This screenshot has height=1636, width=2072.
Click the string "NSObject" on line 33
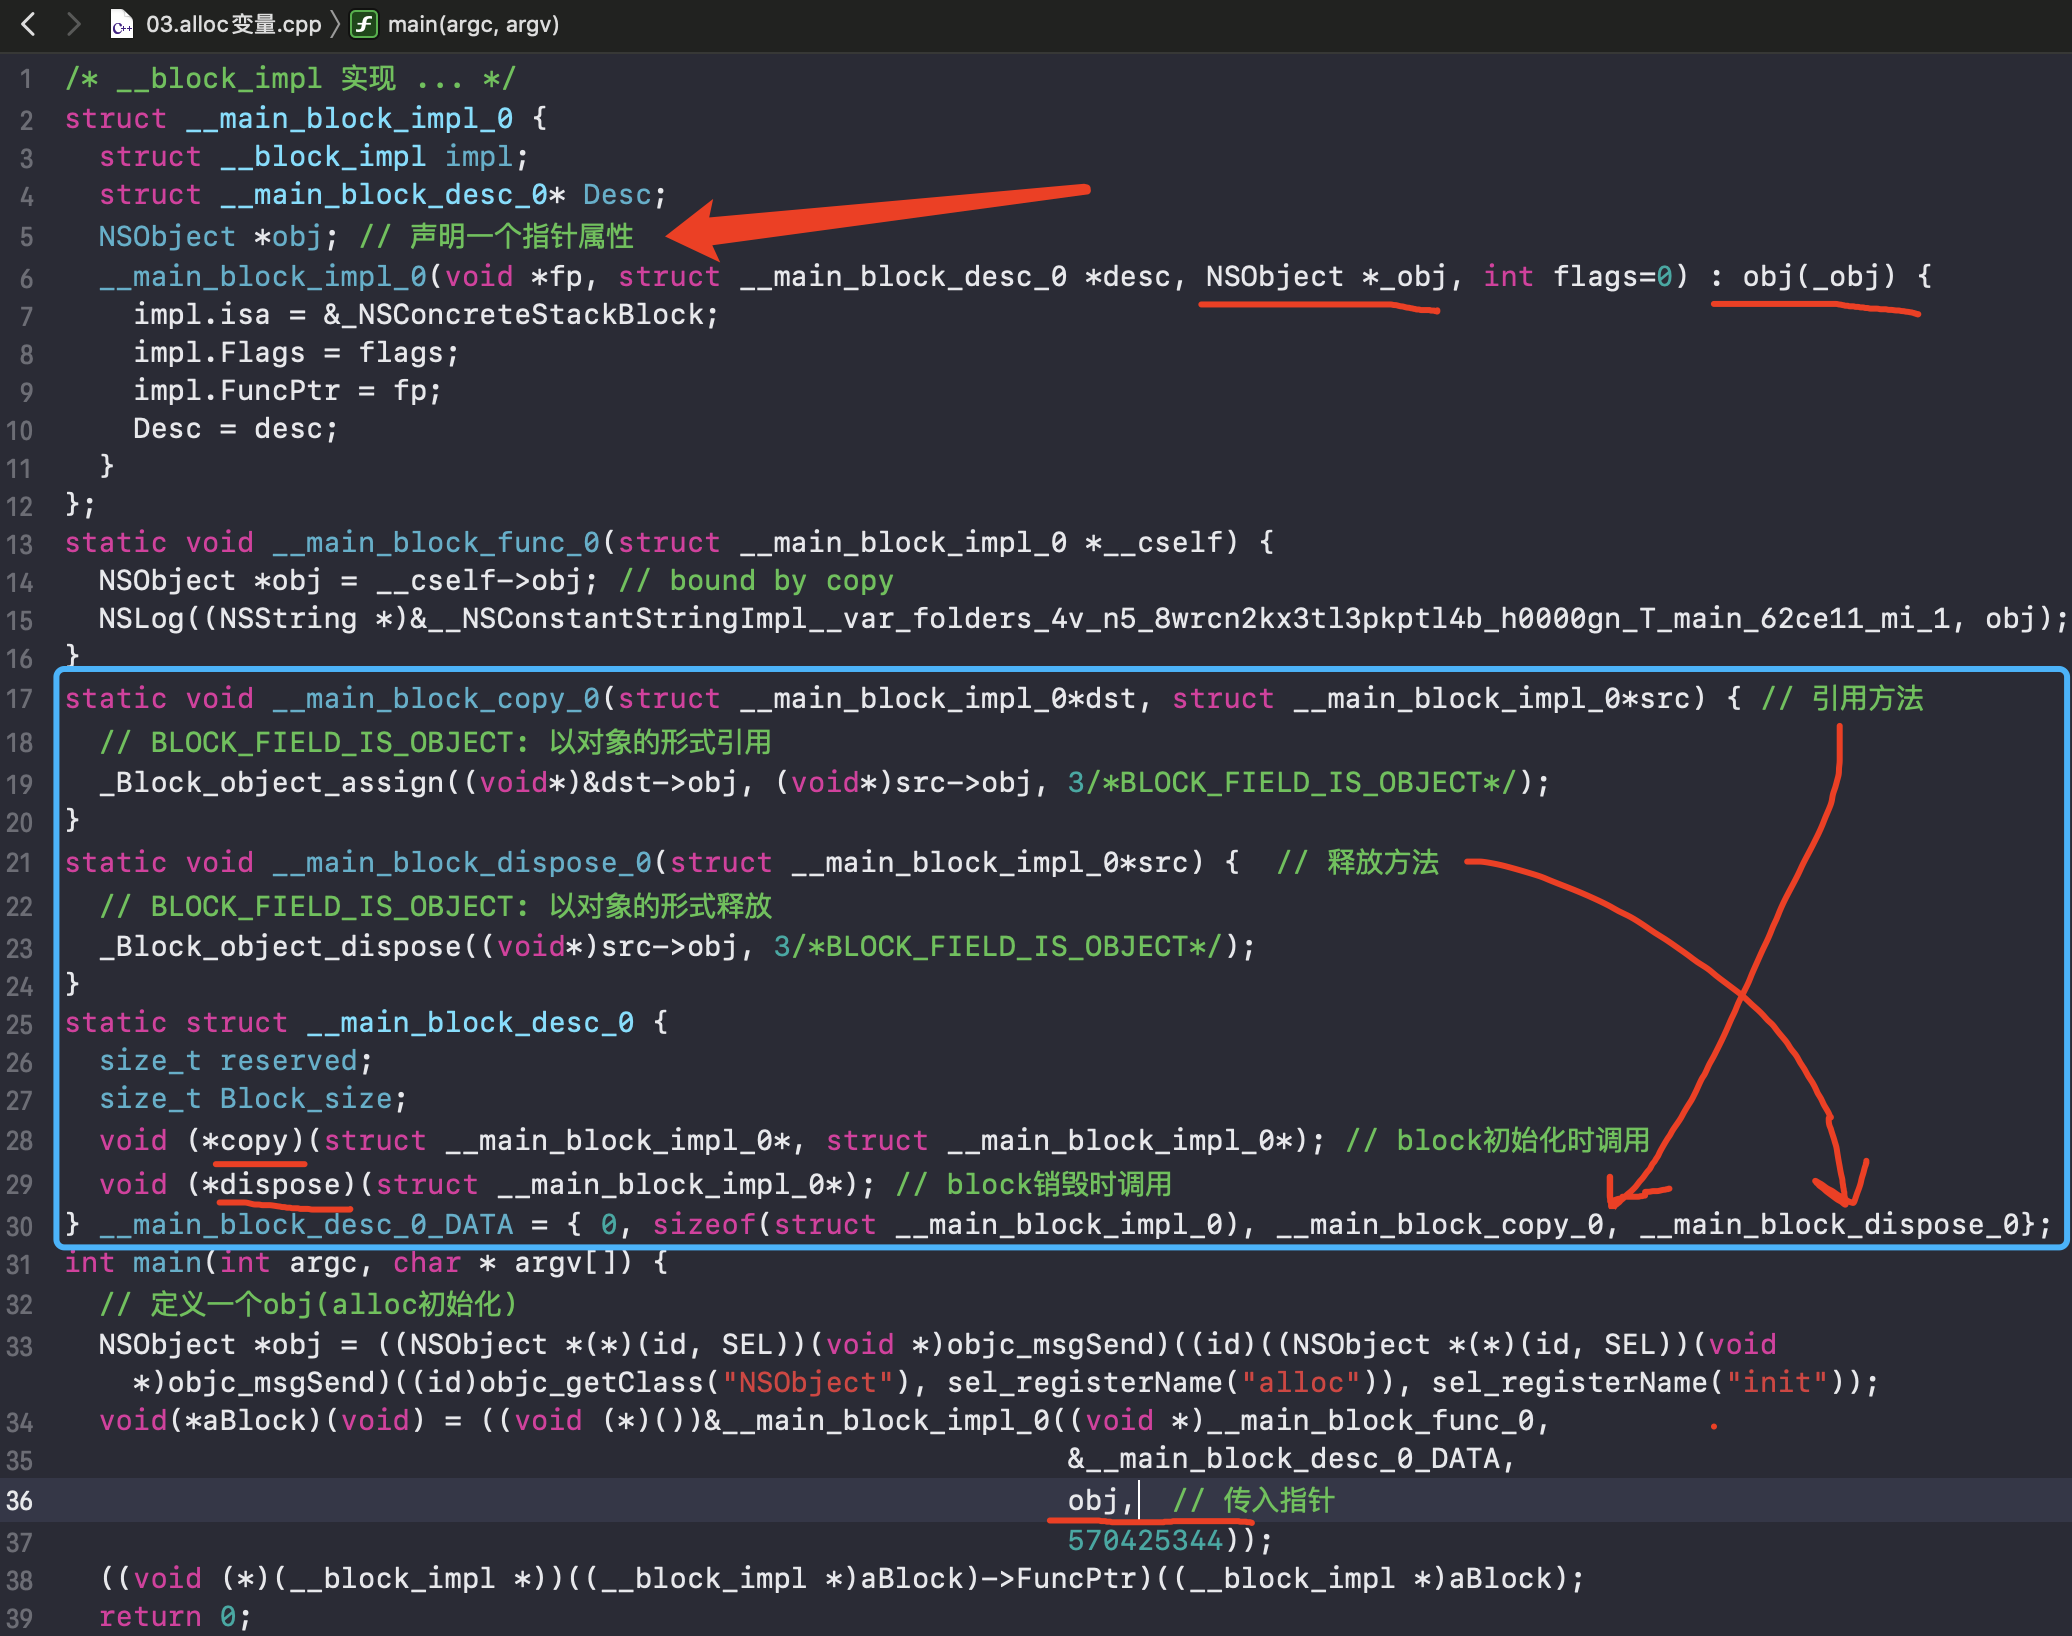807,1383
